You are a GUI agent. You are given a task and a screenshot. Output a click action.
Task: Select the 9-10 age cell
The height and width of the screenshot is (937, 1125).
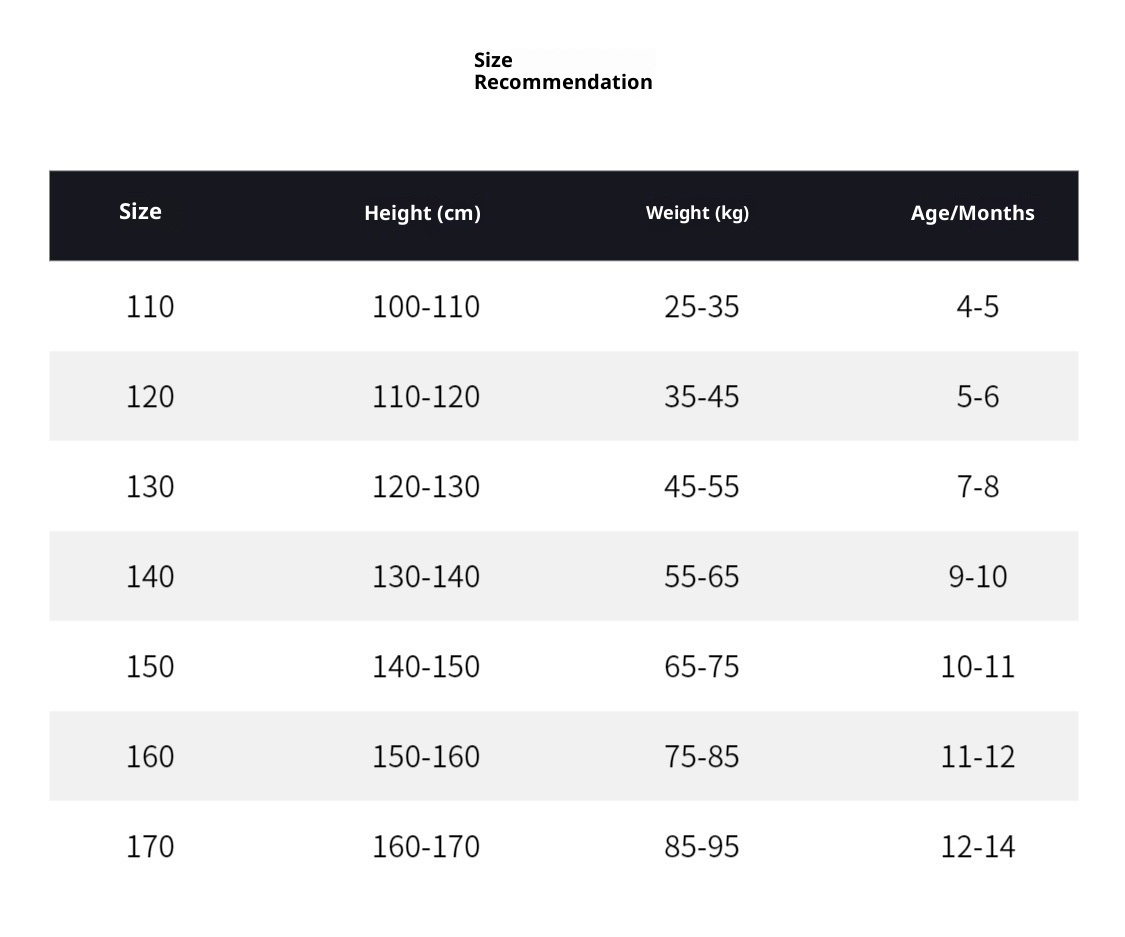(x=977, y=576)
